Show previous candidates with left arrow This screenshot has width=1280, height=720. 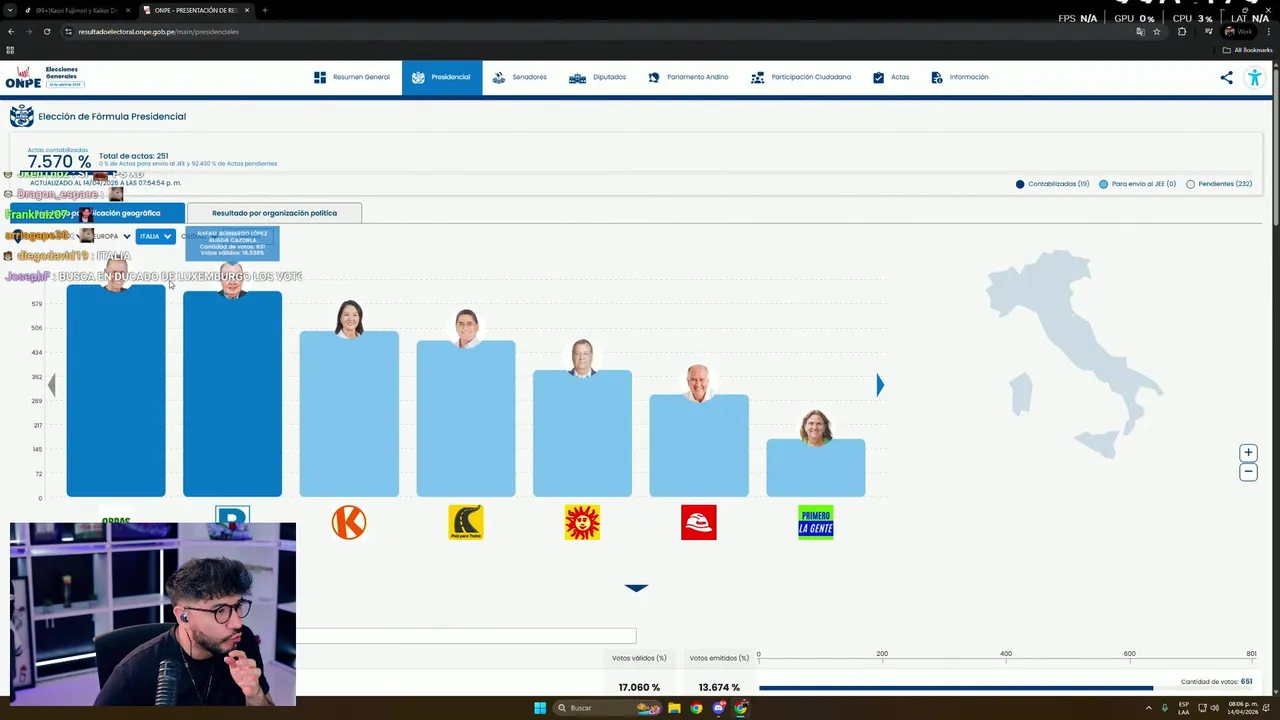[x=51, y=385]
